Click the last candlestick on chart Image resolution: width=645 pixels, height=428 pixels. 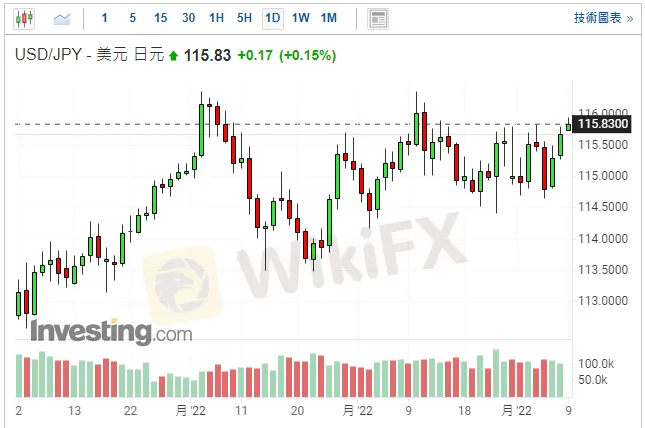[x=569, y=125]
